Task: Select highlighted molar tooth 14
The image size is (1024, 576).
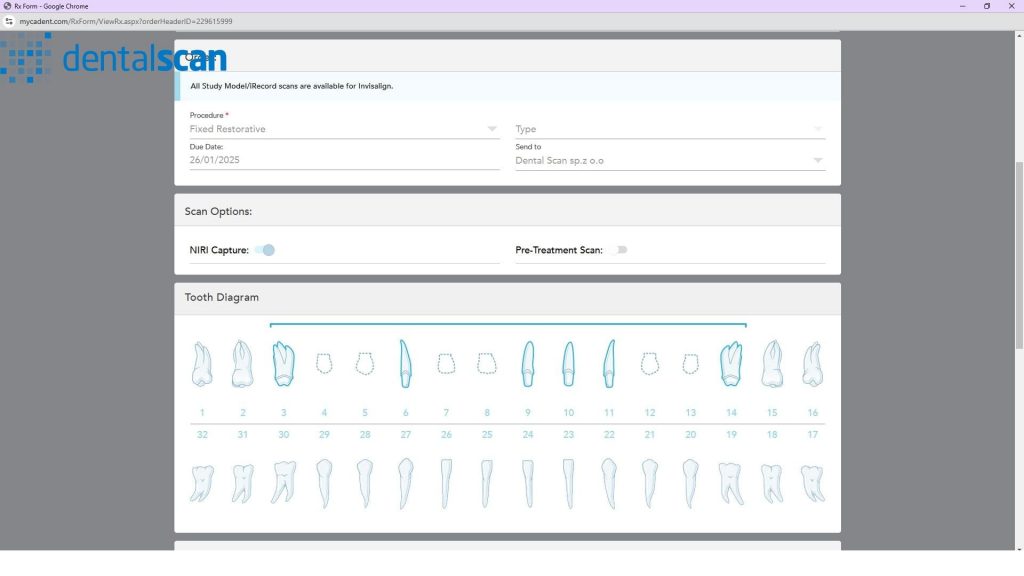Action: pos(731,364)
